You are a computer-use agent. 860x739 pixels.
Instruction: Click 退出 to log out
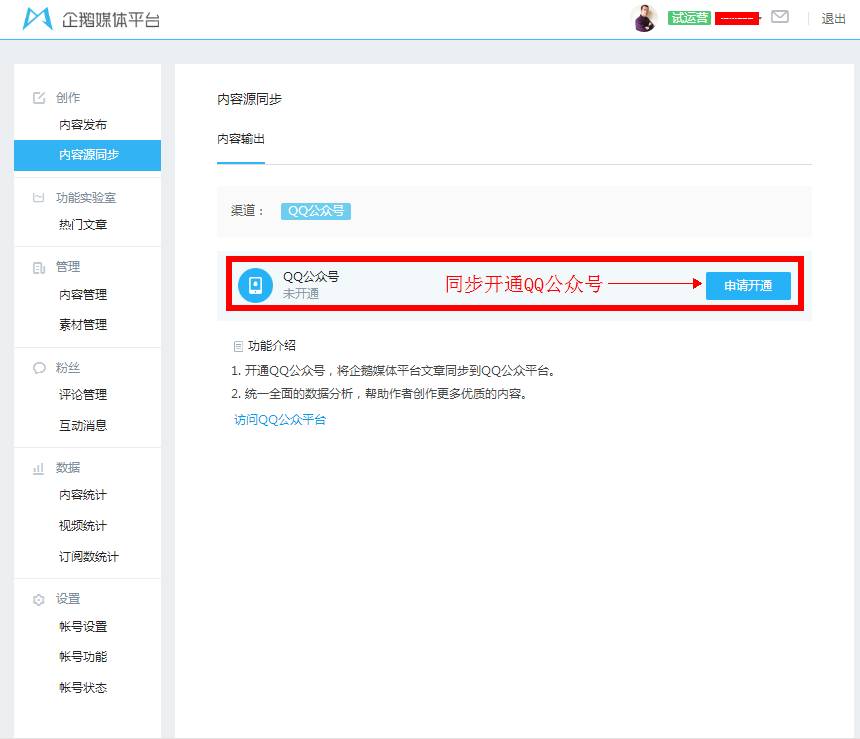[x=833, y=18]
